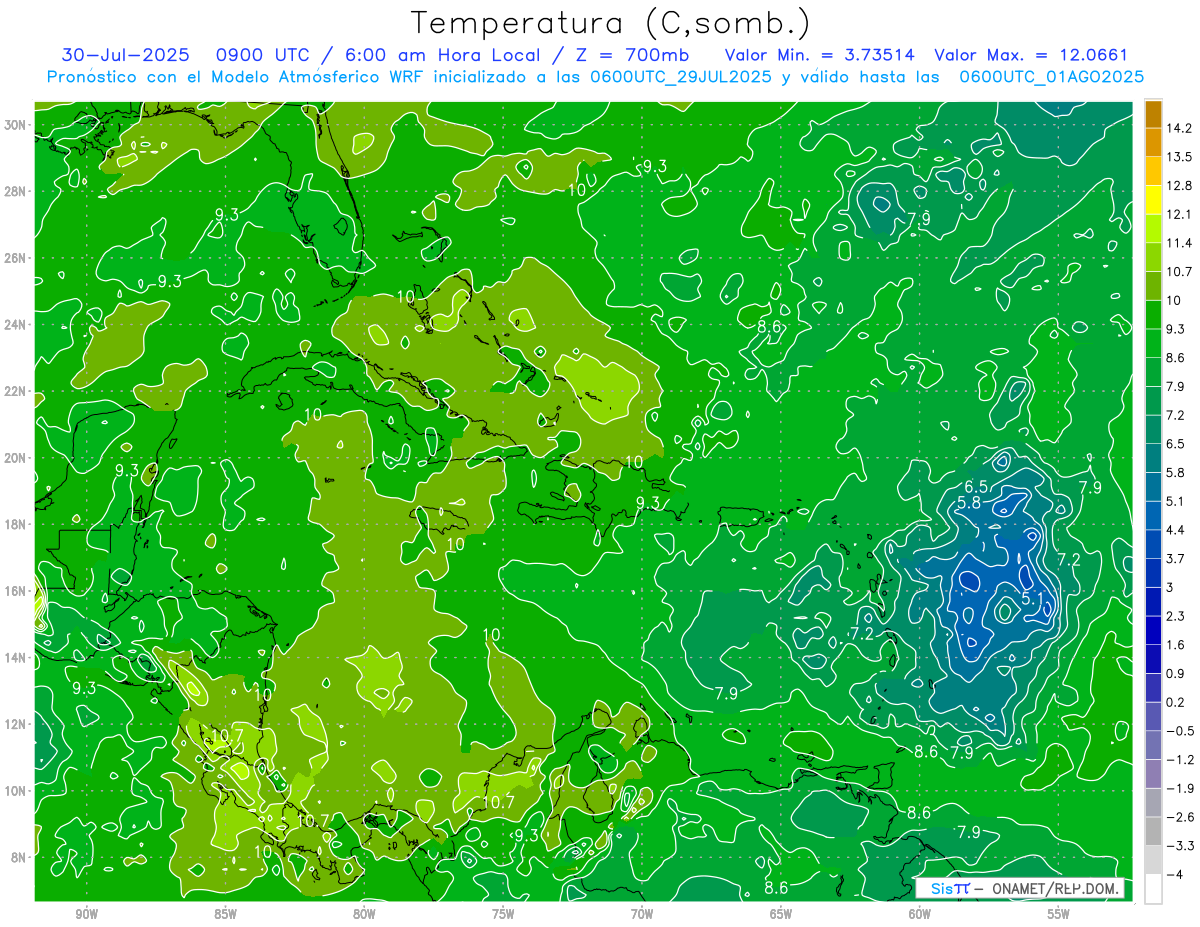Click the legend value 0.2

1177,702
